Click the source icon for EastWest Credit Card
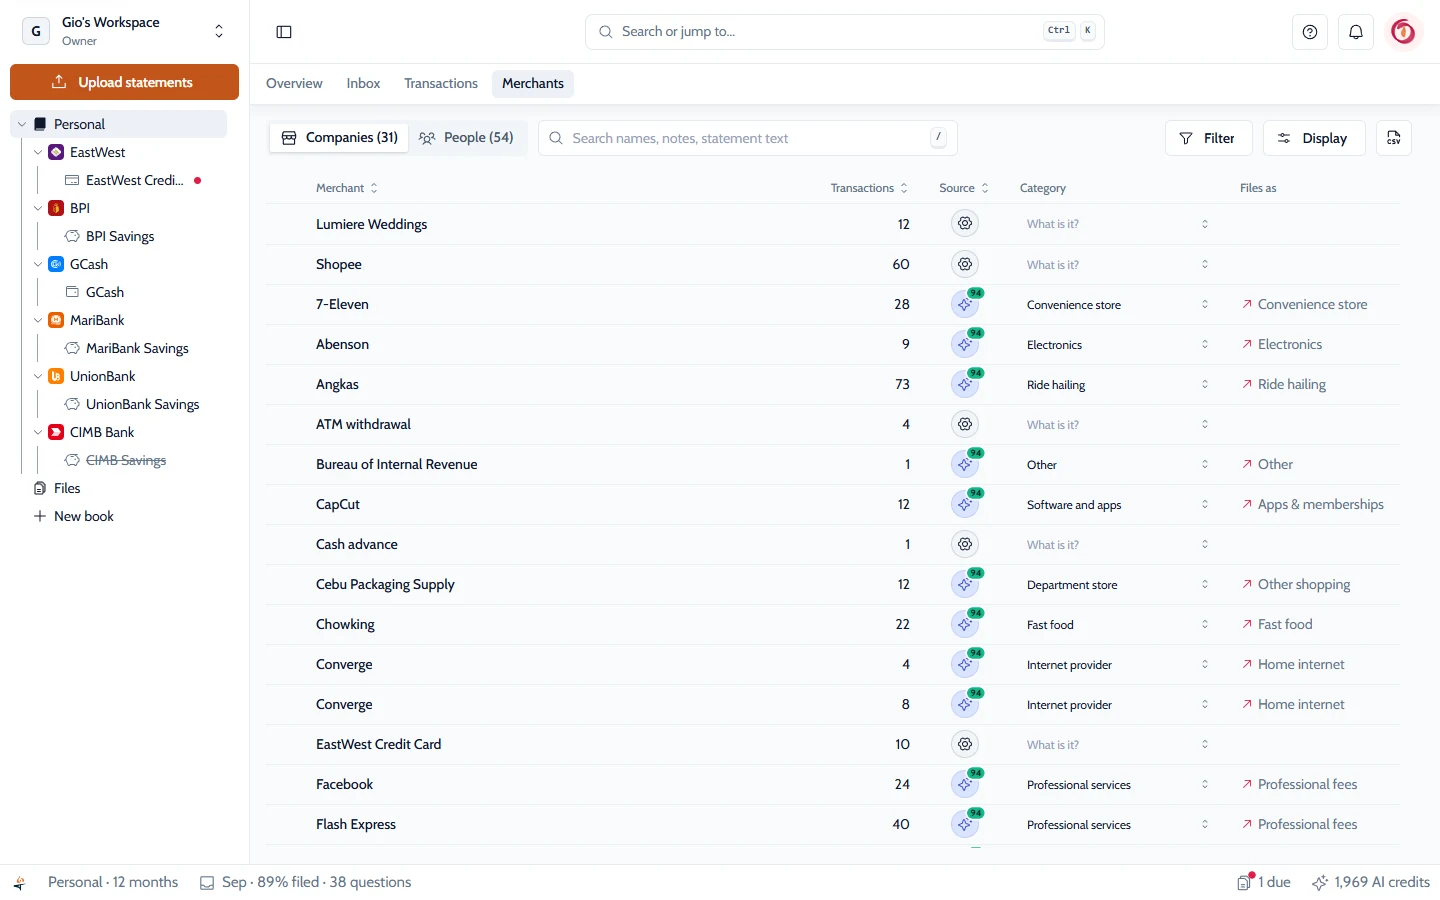The height and width of the screenshot is (900, 1440). pos(965,744)
